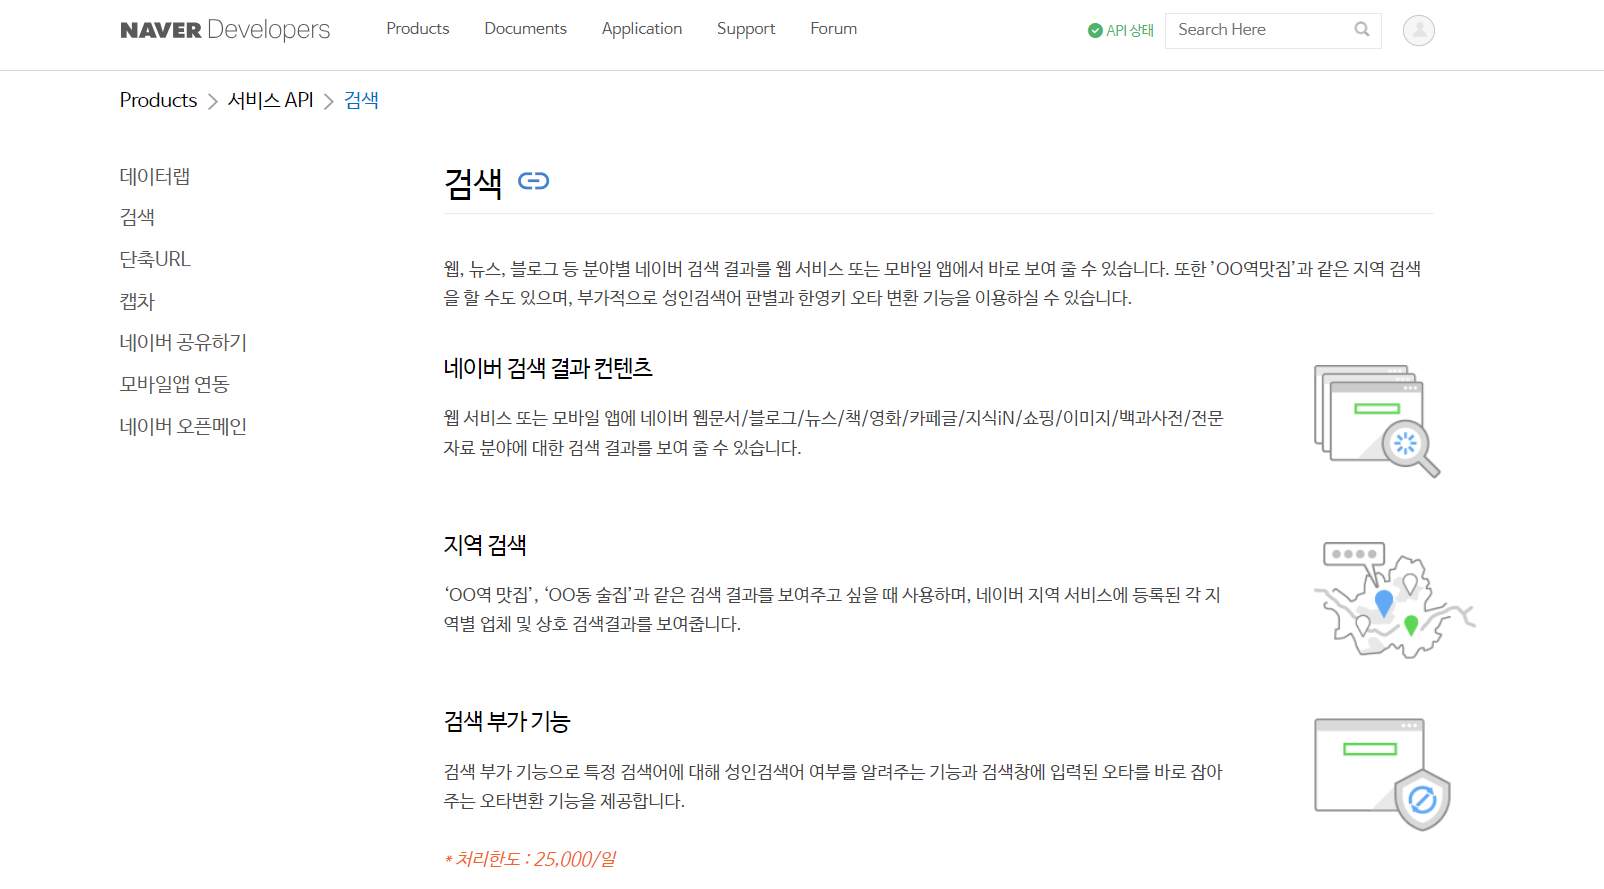Click the 처리한도 : 25,000/일 note
Image resolution: width=1604 pixels, height=889 pixels.
(530, 859)
